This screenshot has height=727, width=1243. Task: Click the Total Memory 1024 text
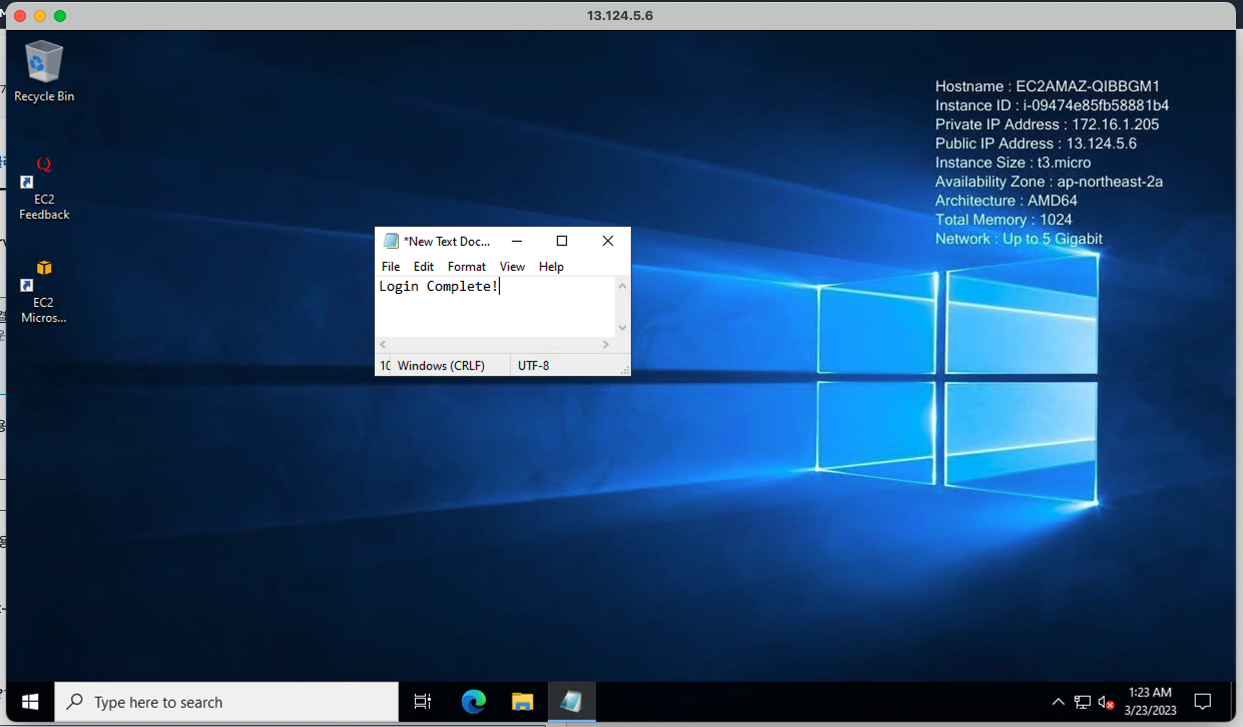[x=1003, y=219]
